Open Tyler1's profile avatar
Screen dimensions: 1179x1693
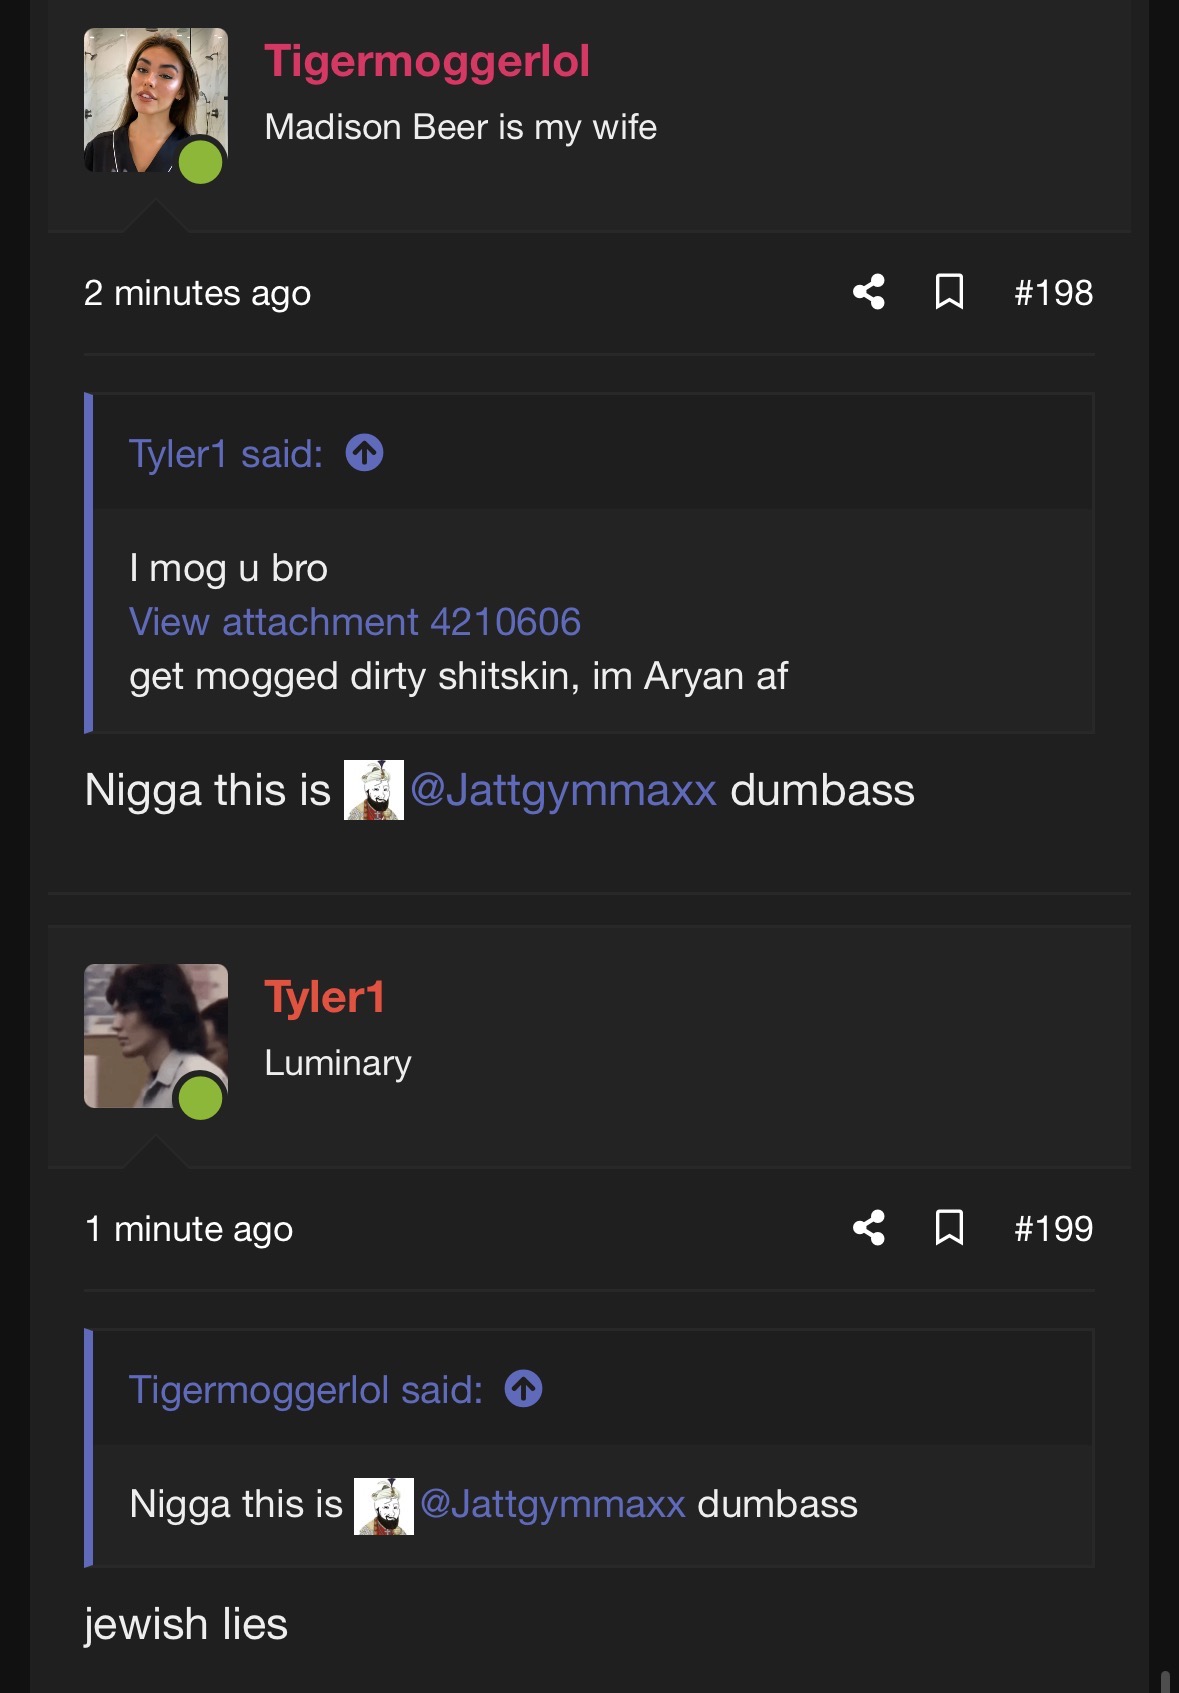[x=156, y=1036]
